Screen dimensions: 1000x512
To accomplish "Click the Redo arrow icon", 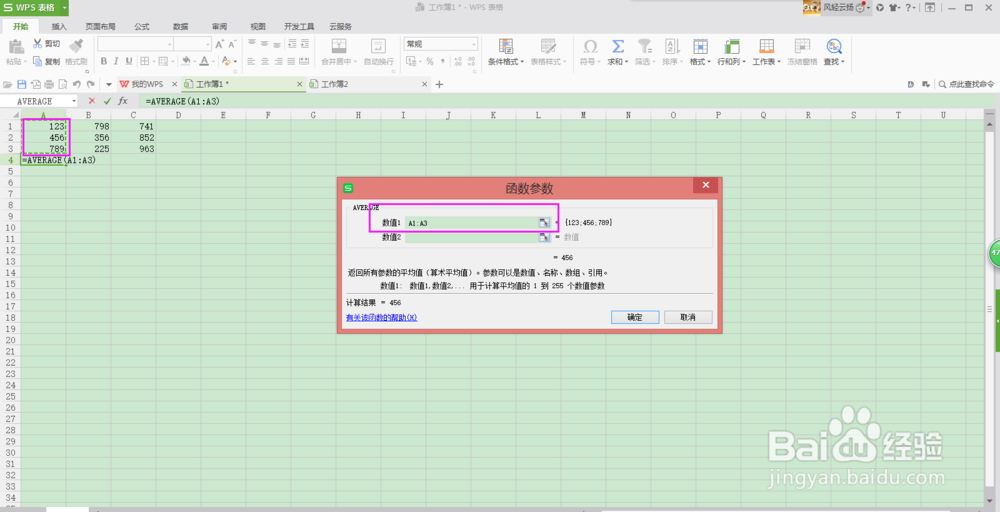I will click(91, 84).
